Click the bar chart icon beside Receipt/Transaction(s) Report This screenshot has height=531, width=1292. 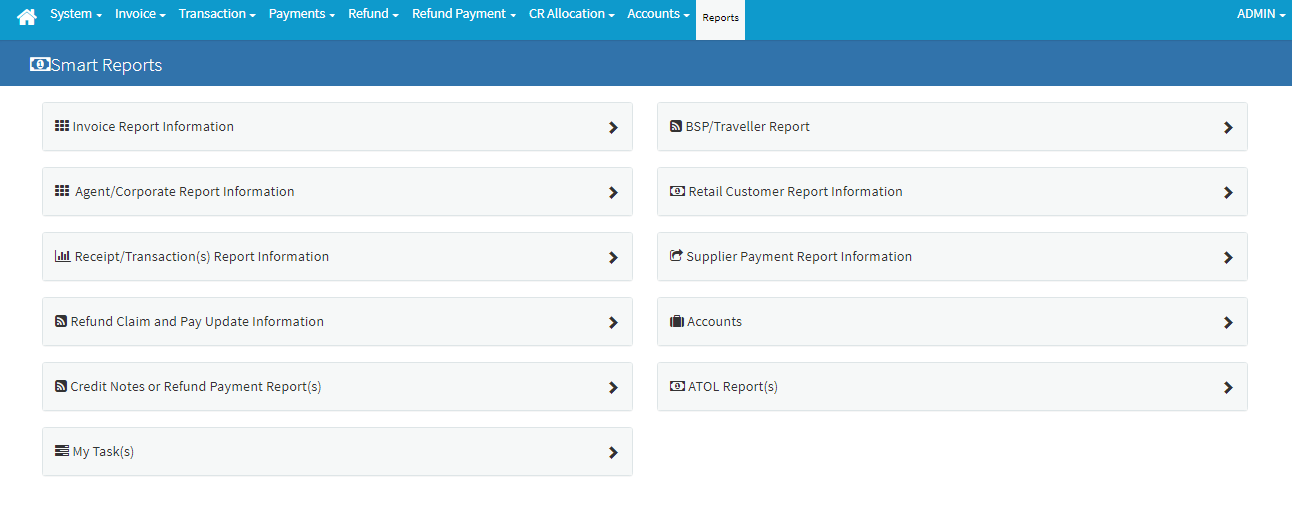[62, 256]
